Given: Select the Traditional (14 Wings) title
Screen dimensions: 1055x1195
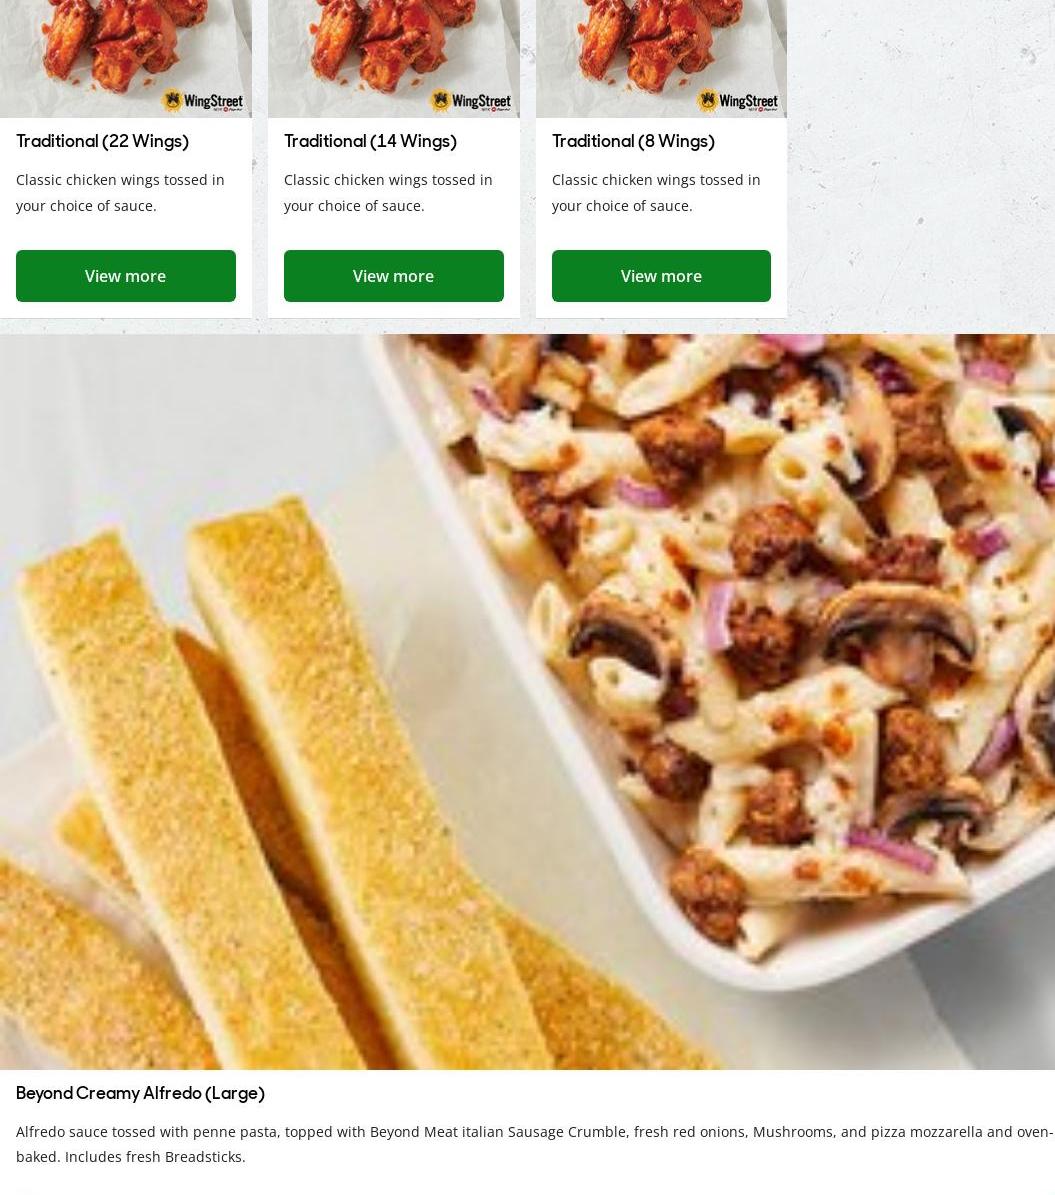Looking at the screenshot, I should click(x=370, y=142).
